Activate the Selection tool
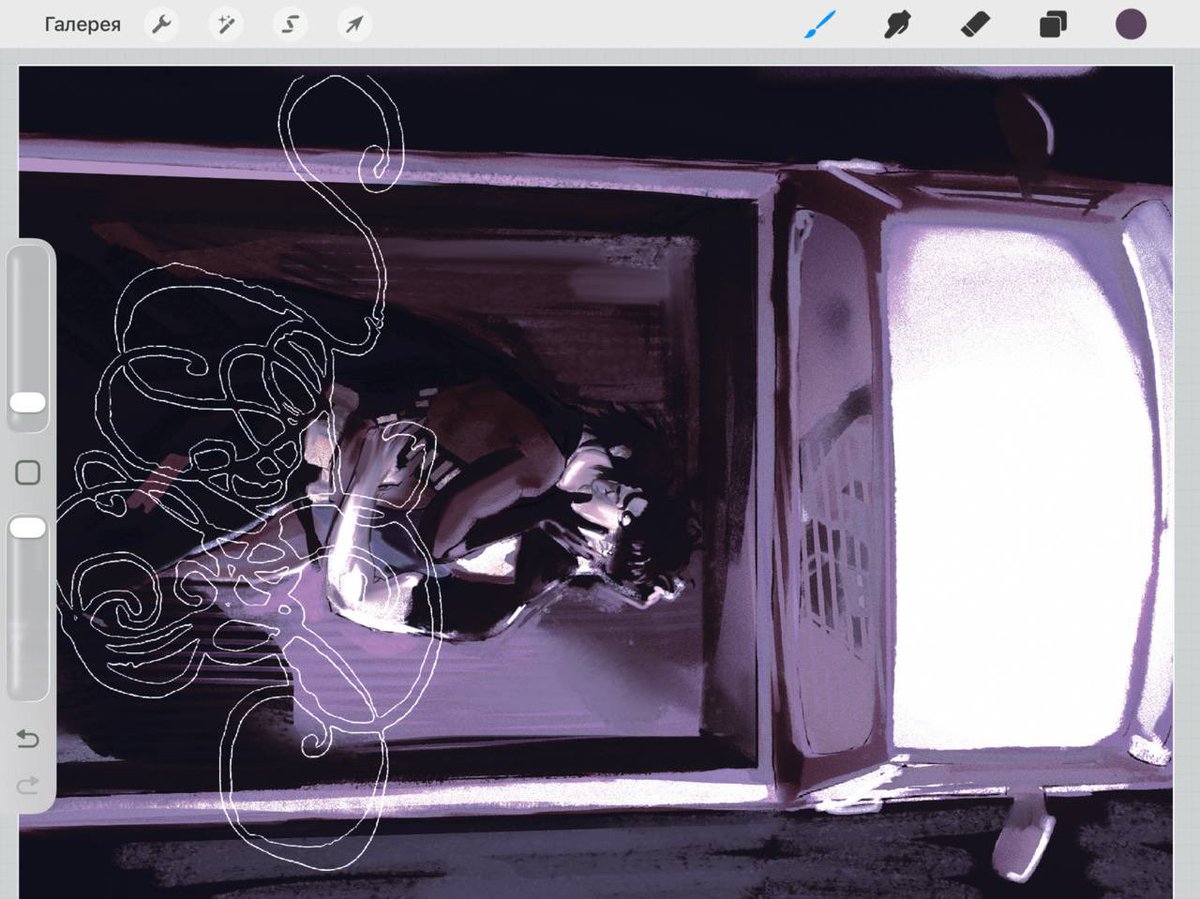Screen dimensions: 1200x899 coord(290,25)
